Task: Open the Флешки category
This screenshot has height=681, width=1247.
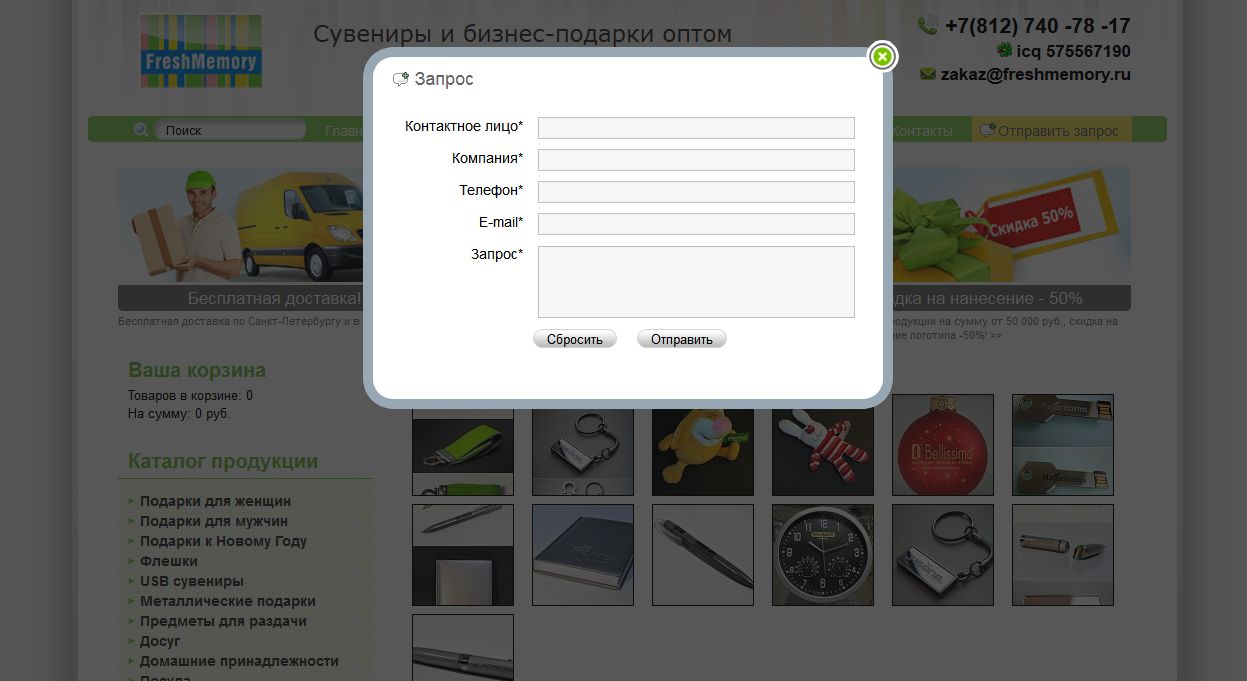Action: (169, 561)
